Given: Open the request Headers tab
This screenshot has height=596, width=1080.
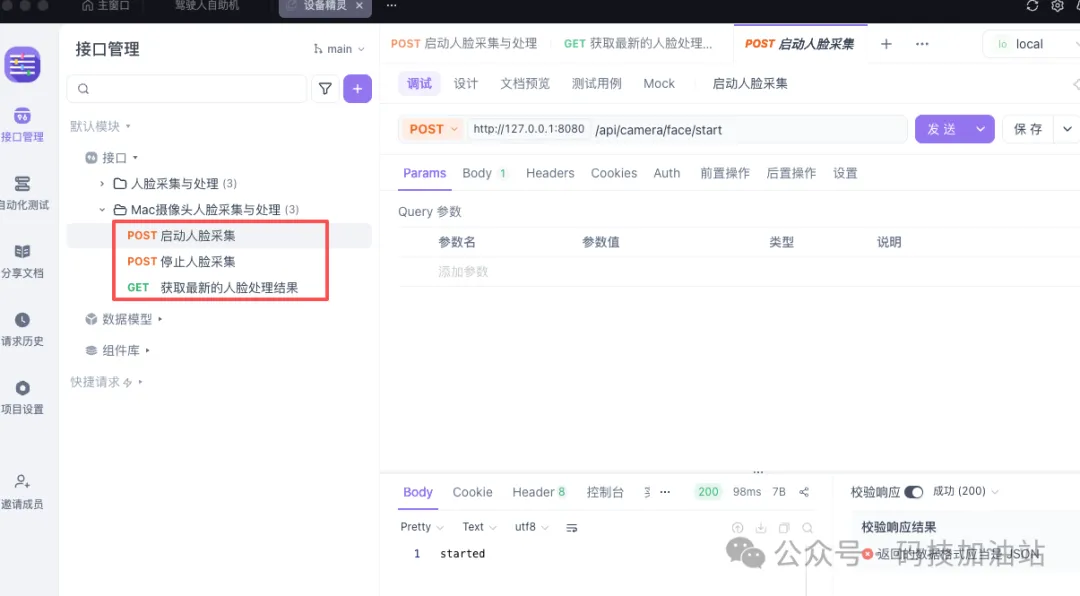Looking at the screenshot, I should click(x=550, y=173).
